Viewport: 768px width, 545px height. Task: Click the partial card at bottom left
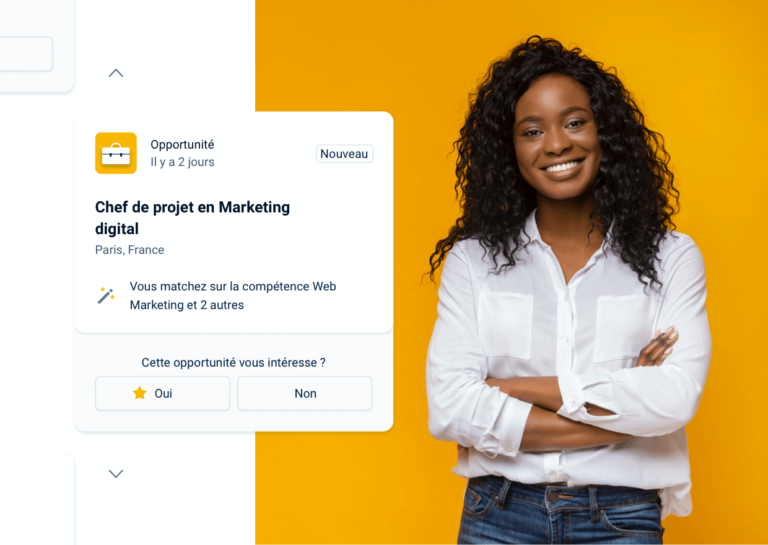[37, 499]
